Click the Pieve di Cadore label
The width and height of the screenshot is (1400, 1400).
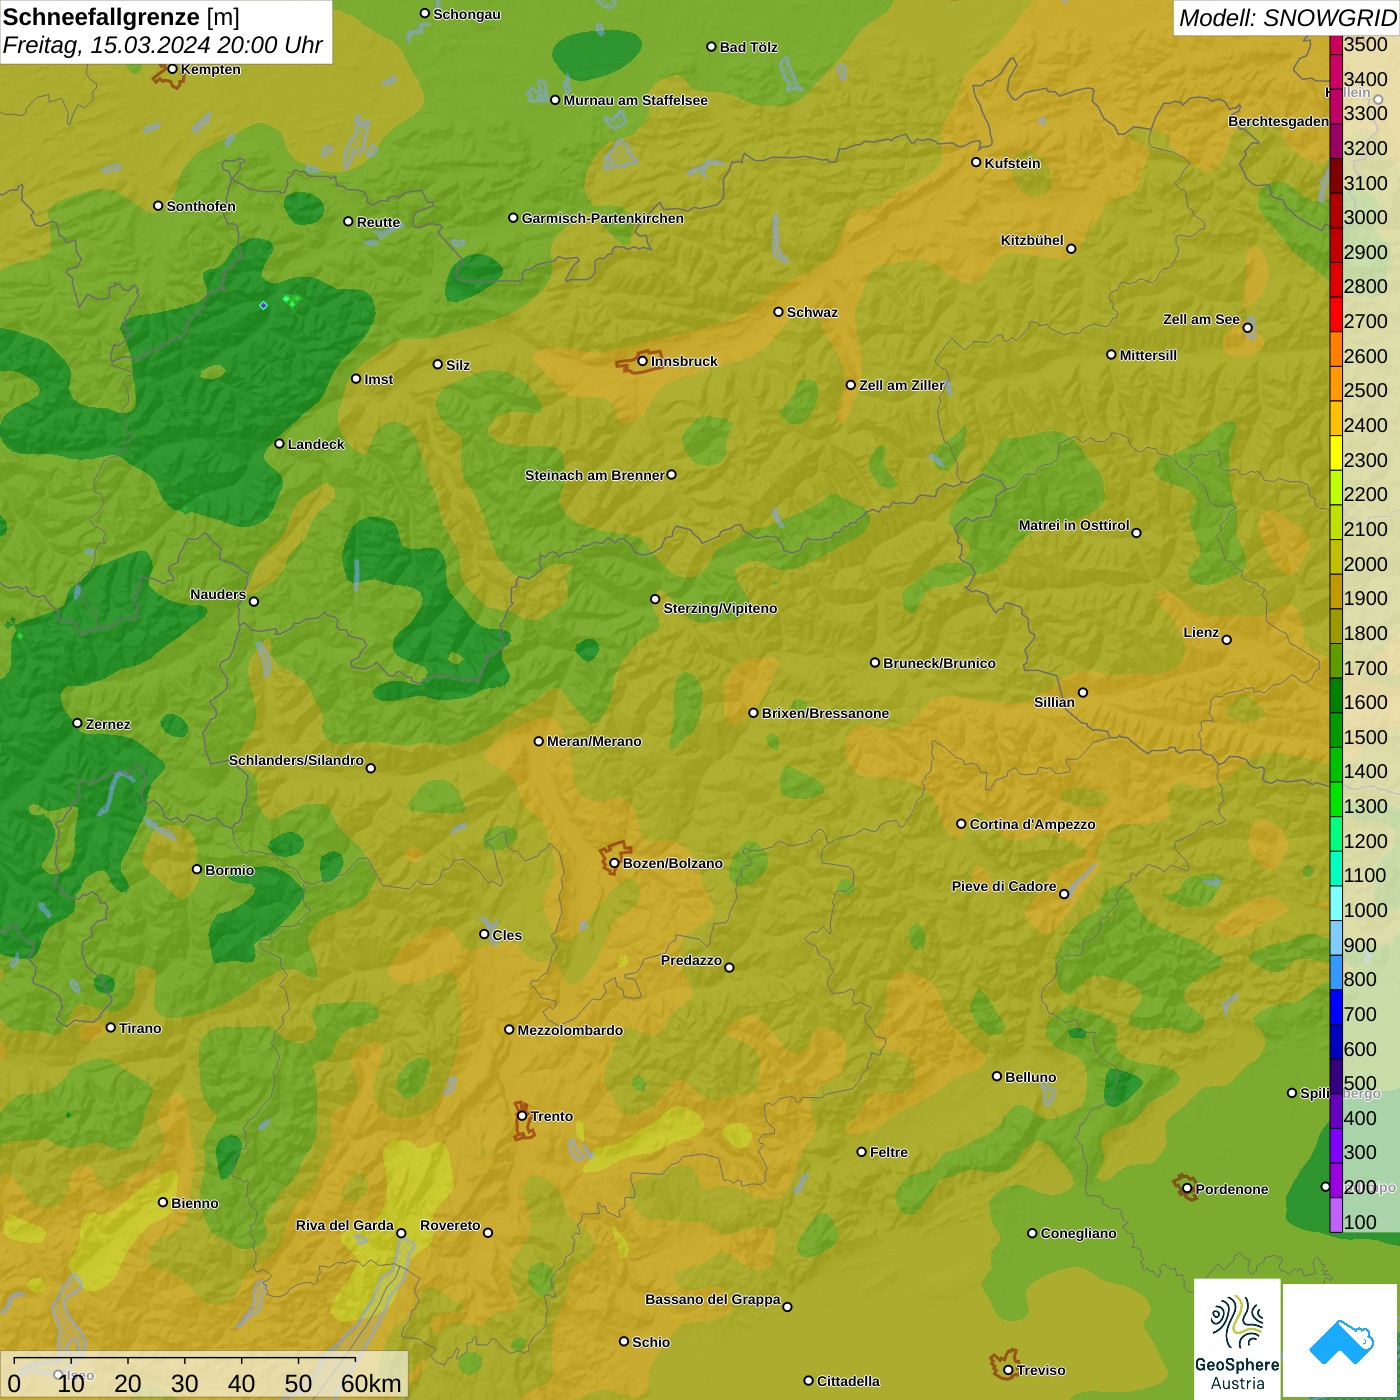(x=1004, y=886)
